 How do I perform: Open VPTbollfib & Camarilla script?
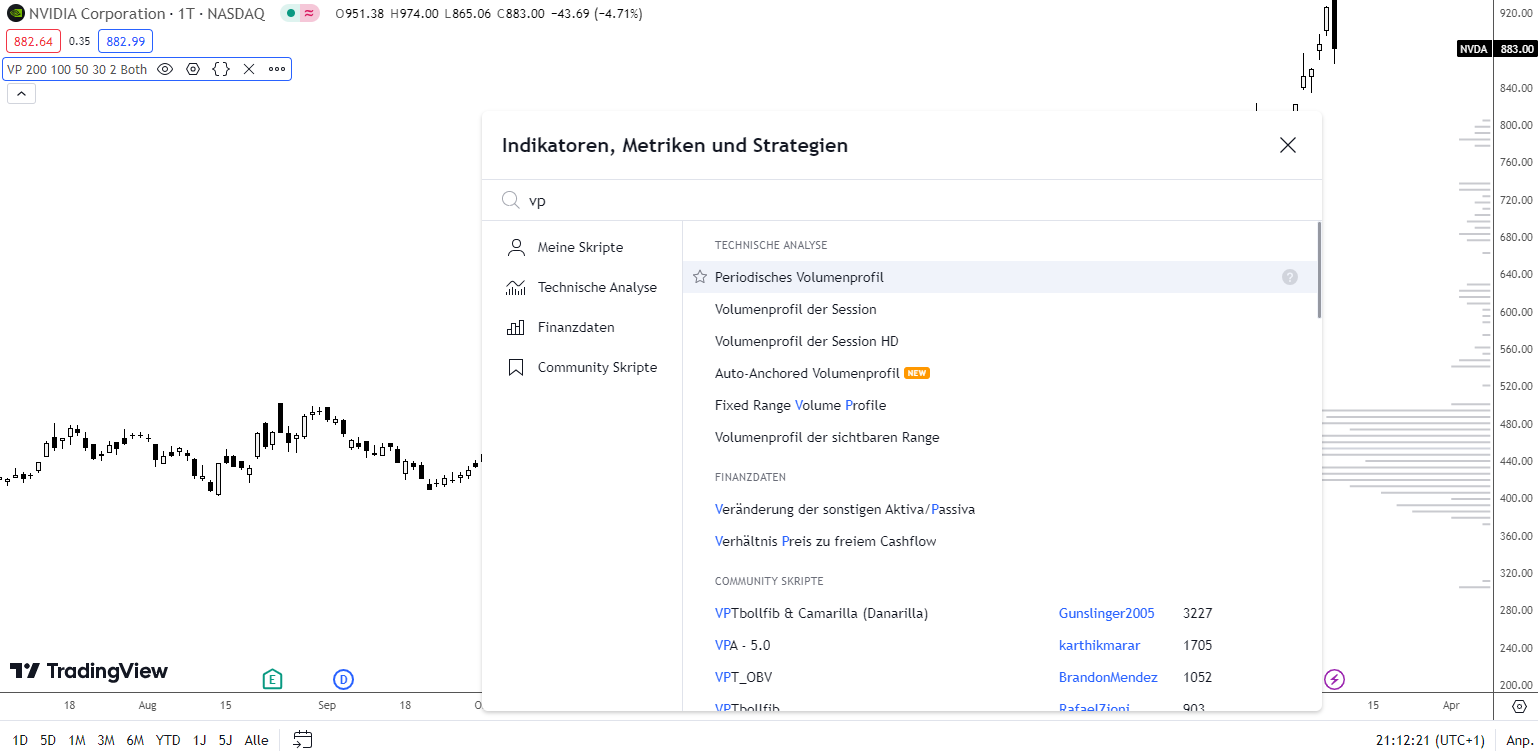(x=821, y=613)
